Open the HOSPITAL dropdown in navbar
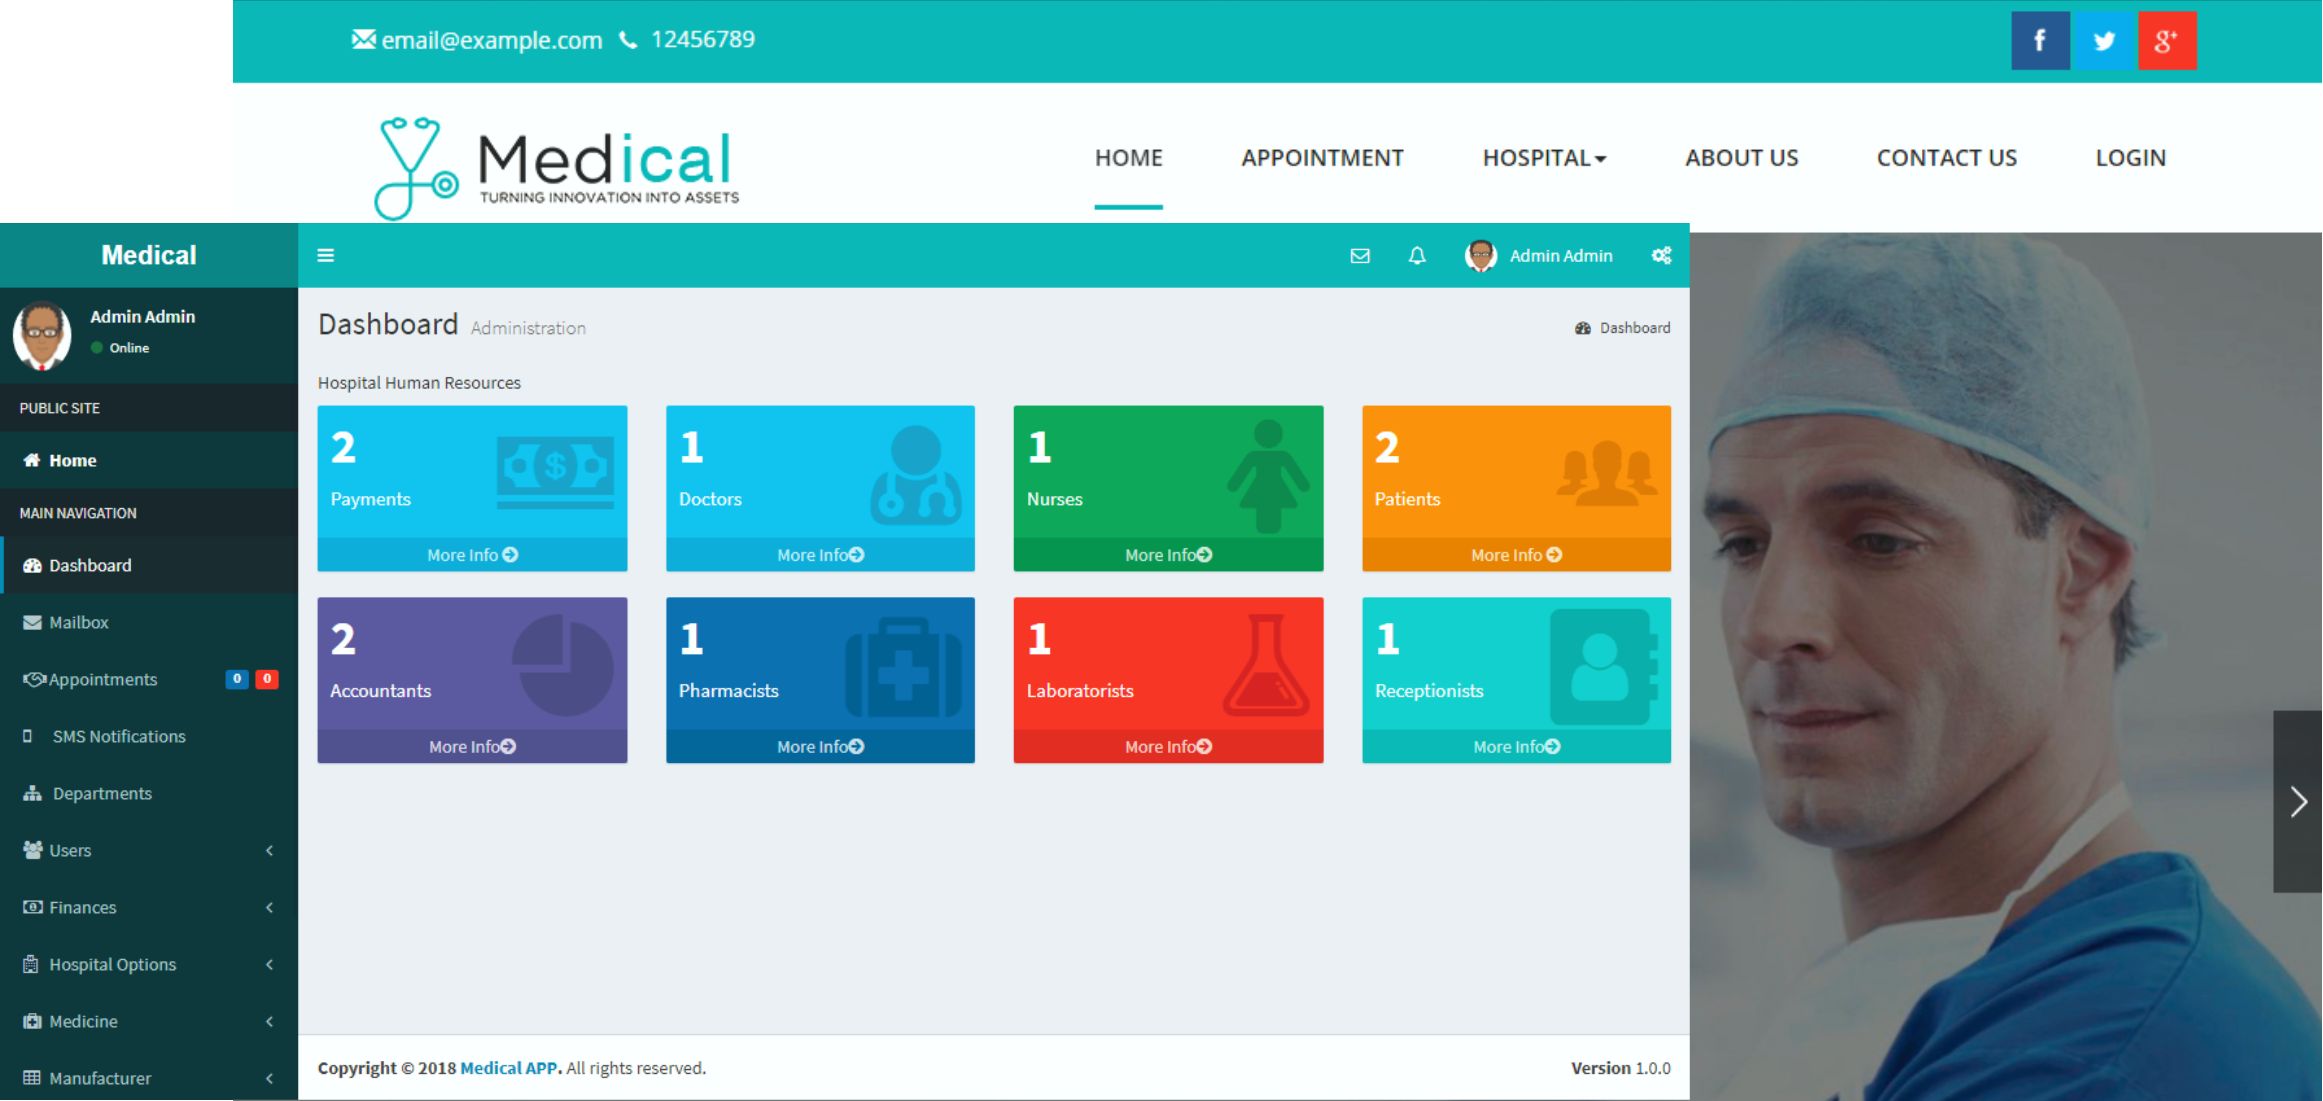 pyautogui.click(x=1543, y=158)
